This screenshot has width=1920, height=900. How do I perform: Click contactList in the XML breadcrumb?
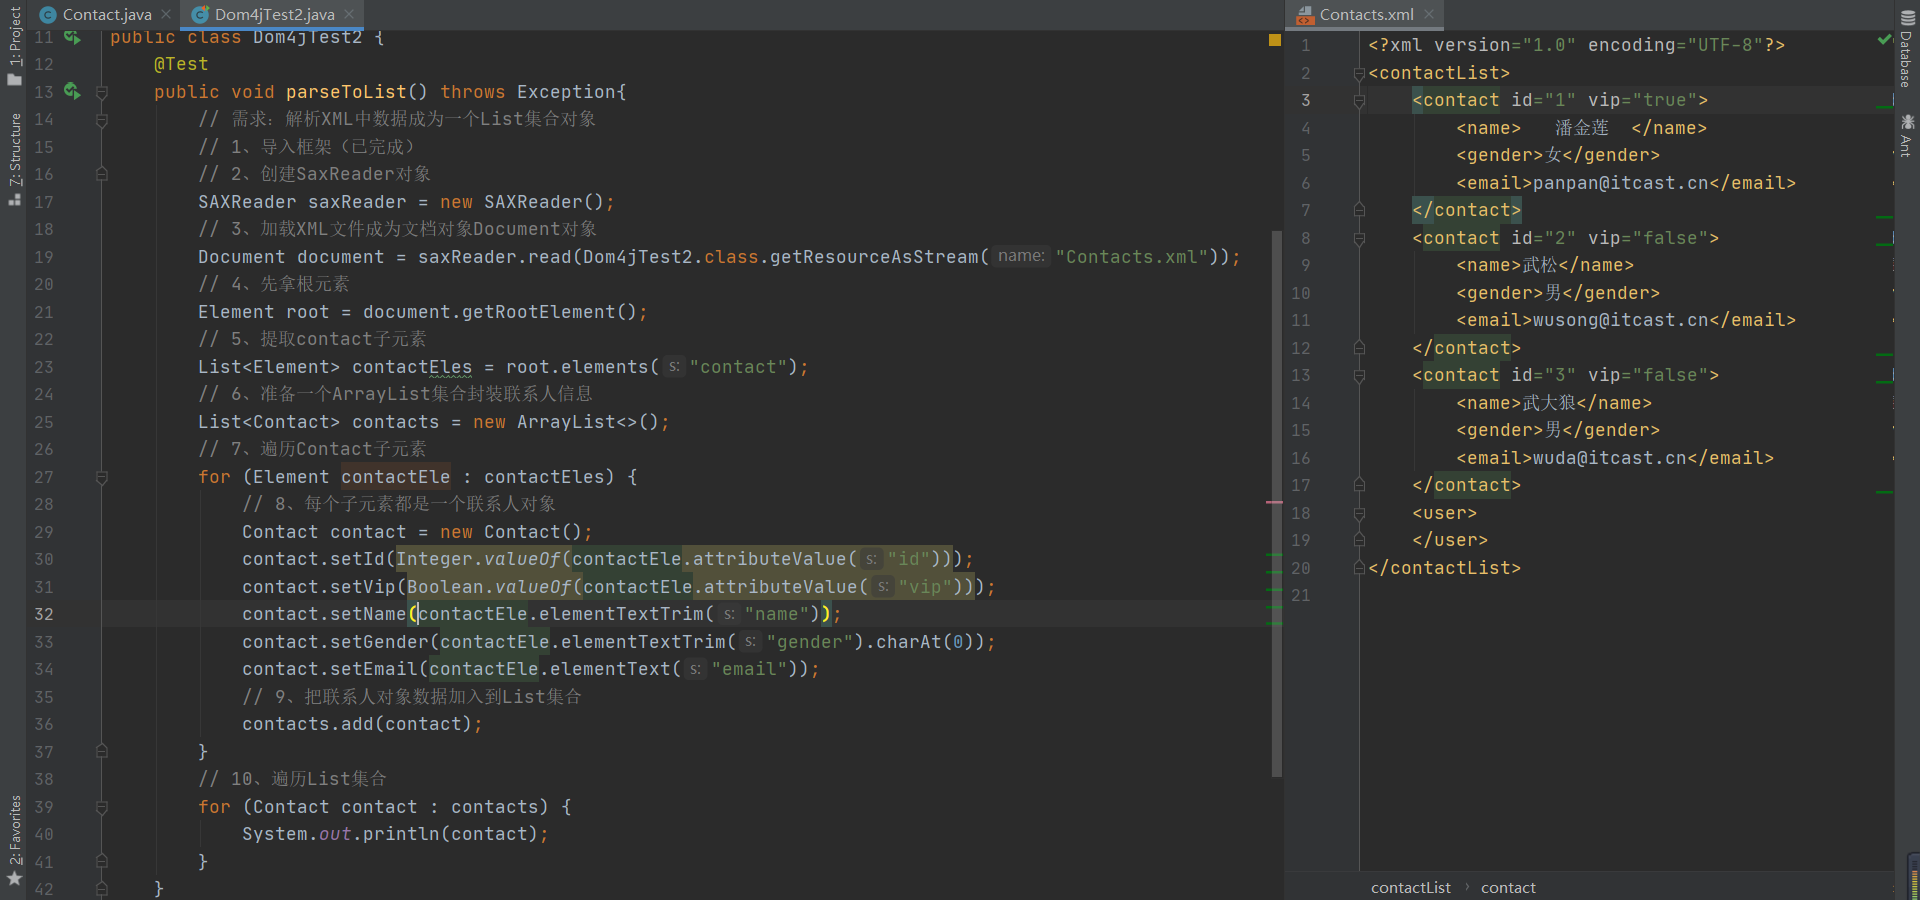tap(1410, 887)
